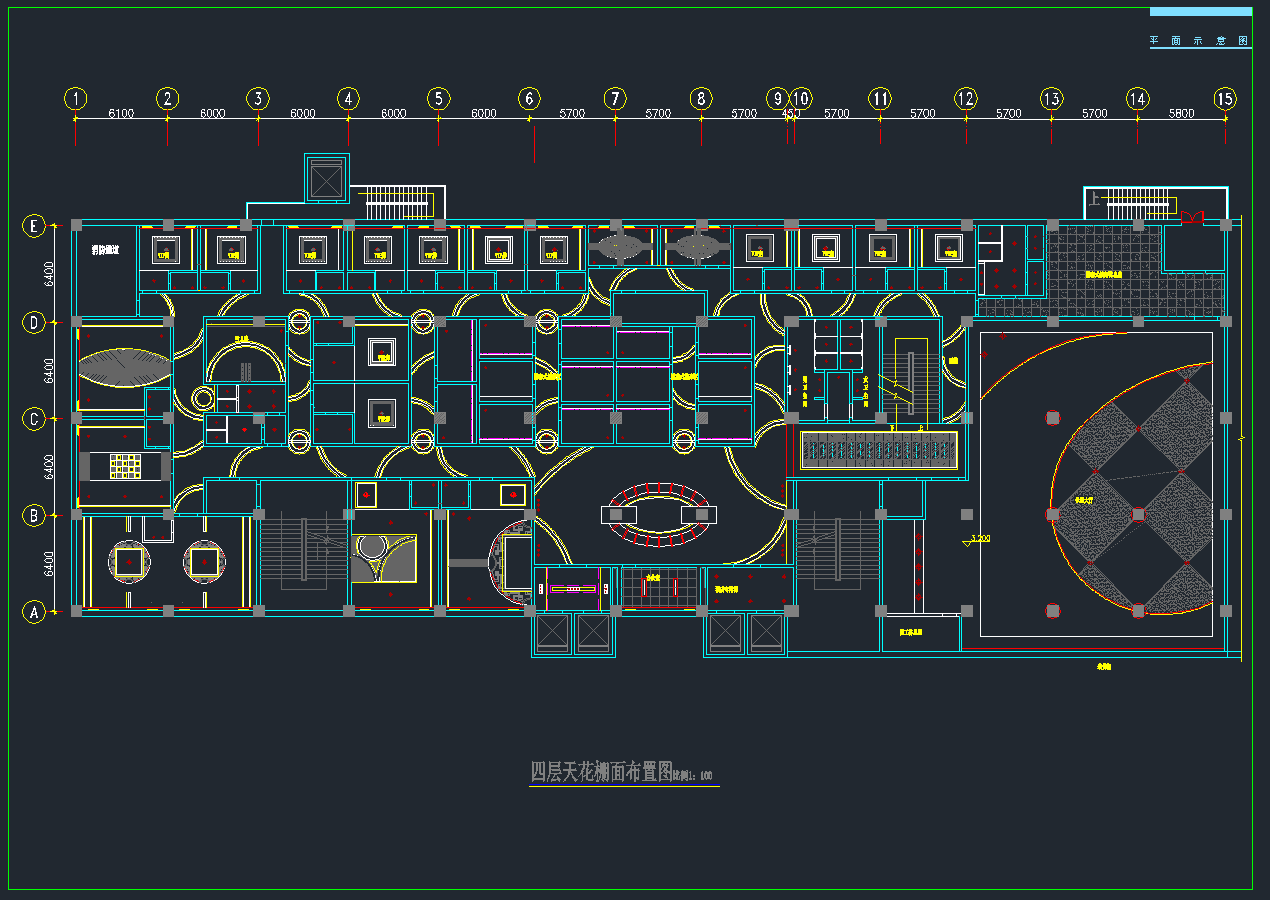Click grid axis bubble number 7
The width and height of the screenshot is (1270, 900).
(x=616, y=99)
